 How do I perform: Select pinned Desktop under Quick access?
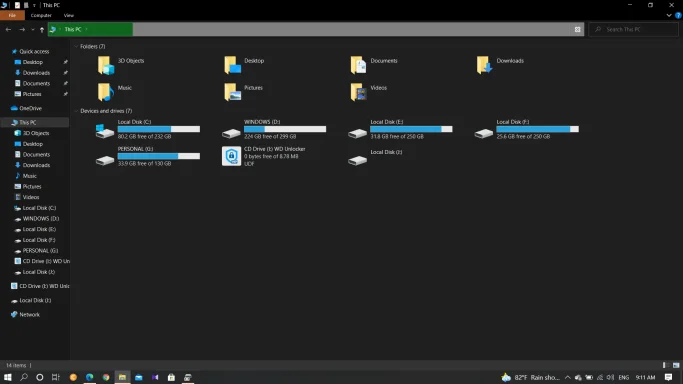click(x=33, y=62)
